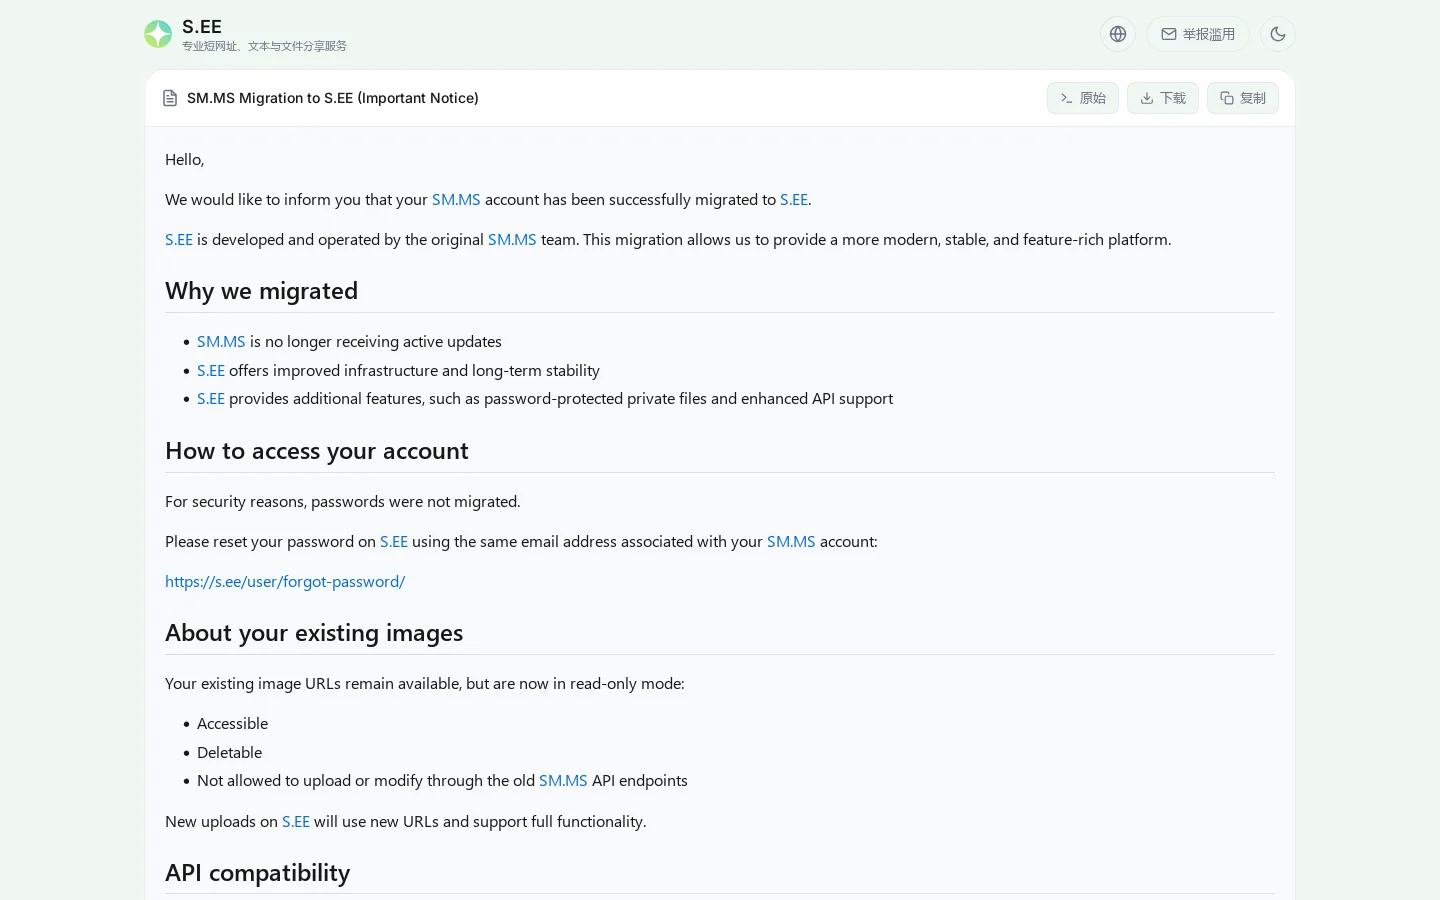Follow SM.MS link in 'your SM.MS account has been' sentence
The width and height of the screenshot is (1440, 900).
click(x=456, y=200)
